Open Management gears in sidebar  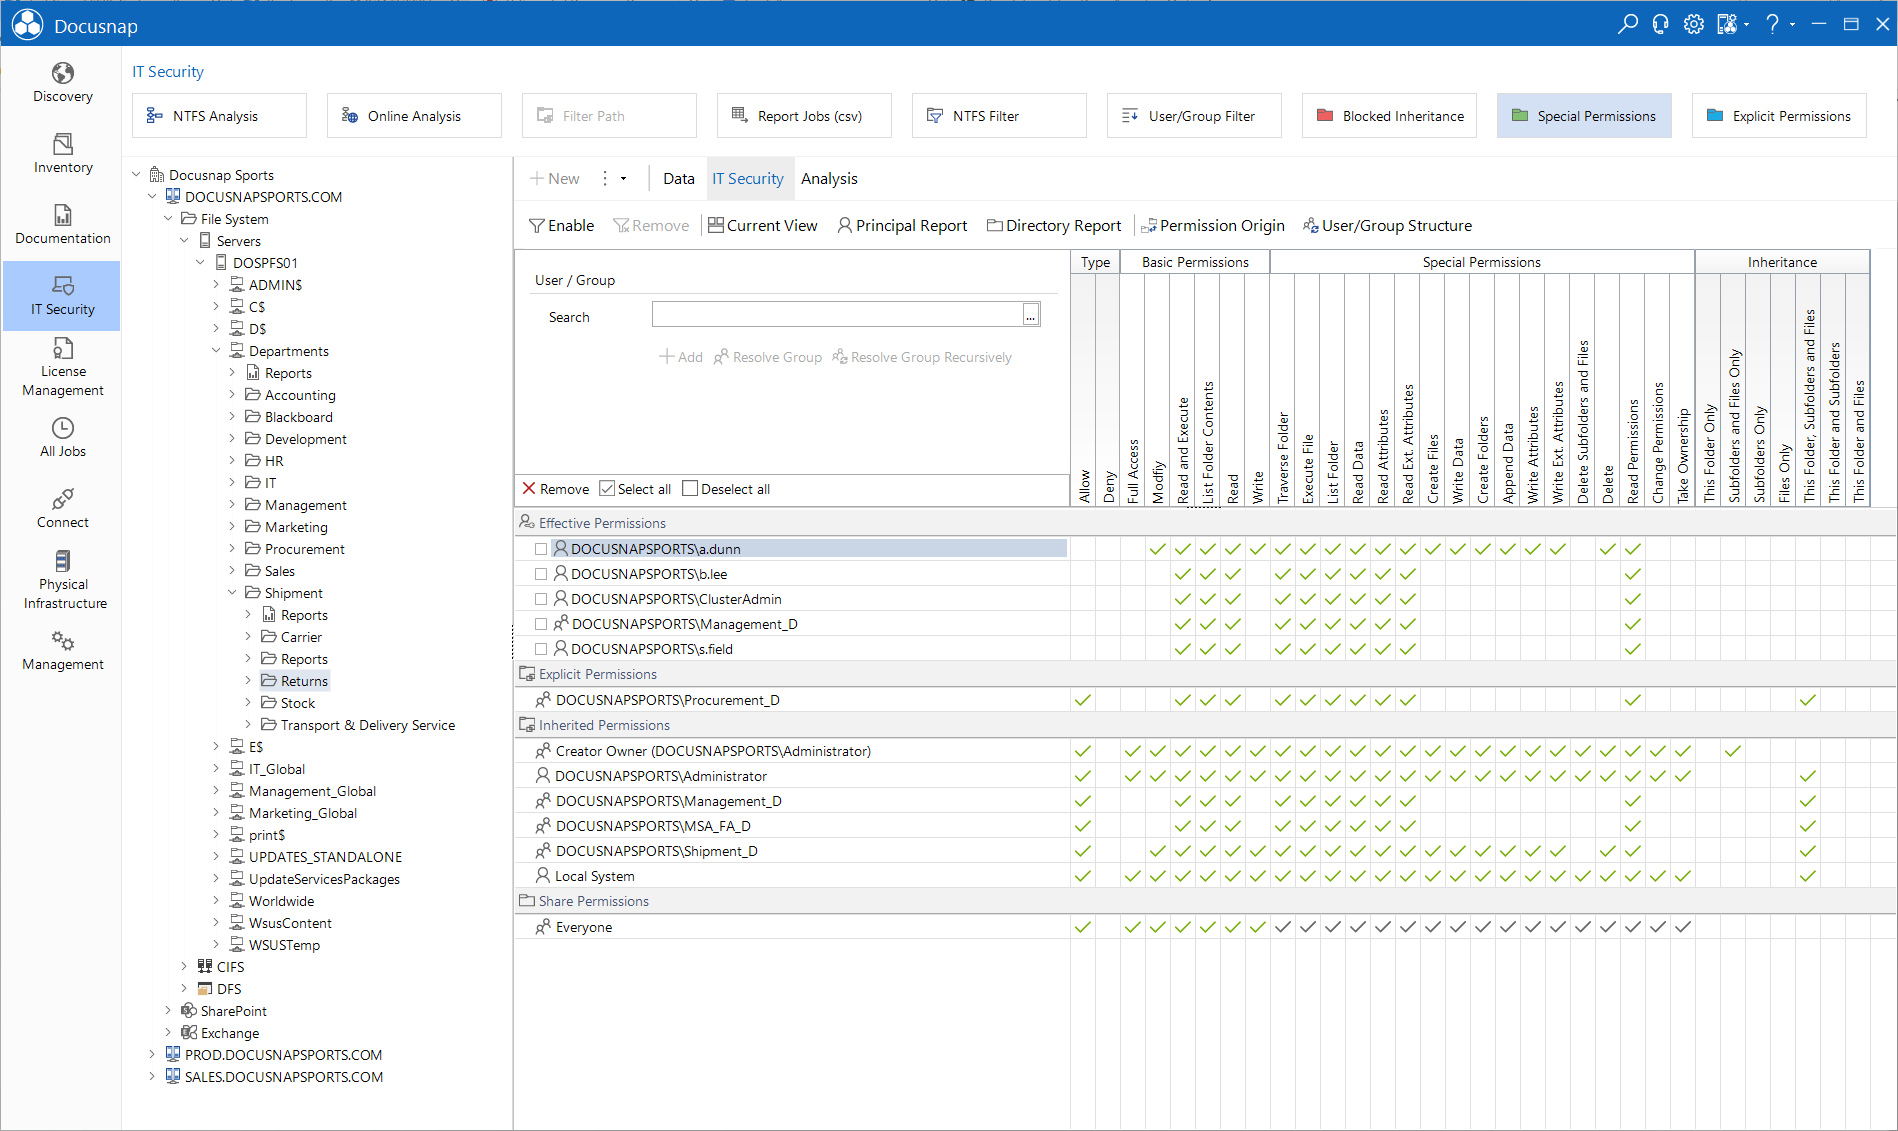62,651
